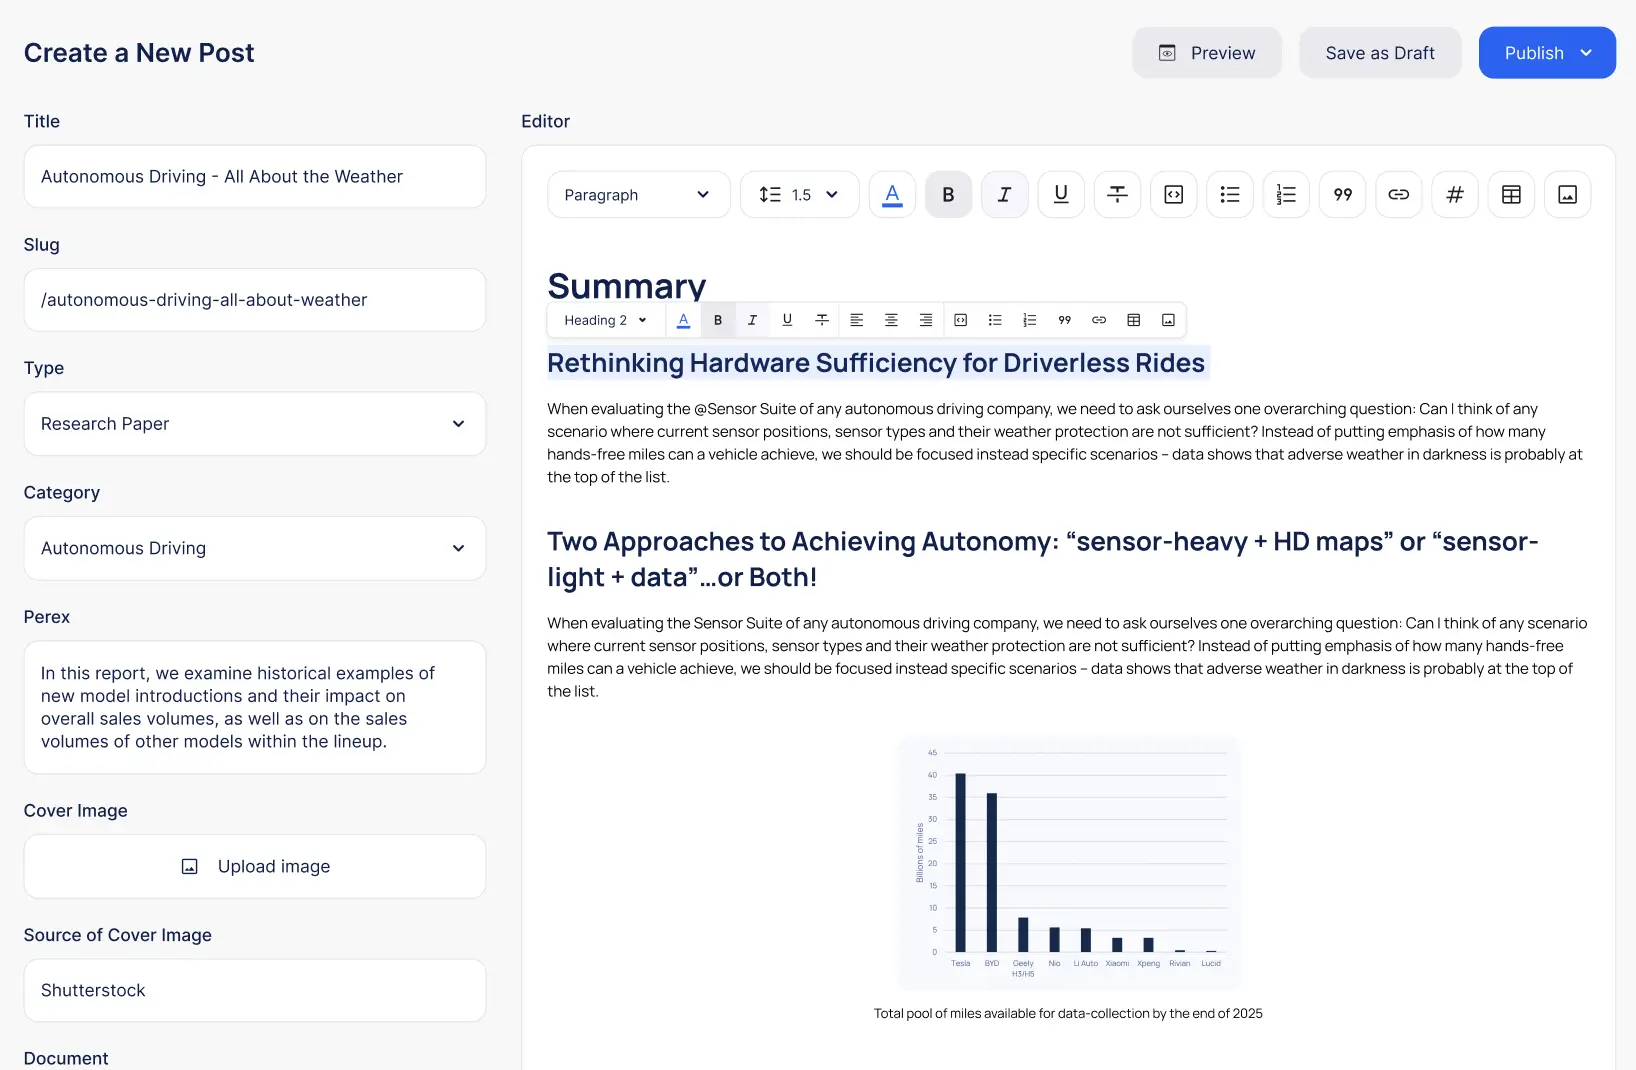Insert code block from main toolbar

coord(1173,195)
